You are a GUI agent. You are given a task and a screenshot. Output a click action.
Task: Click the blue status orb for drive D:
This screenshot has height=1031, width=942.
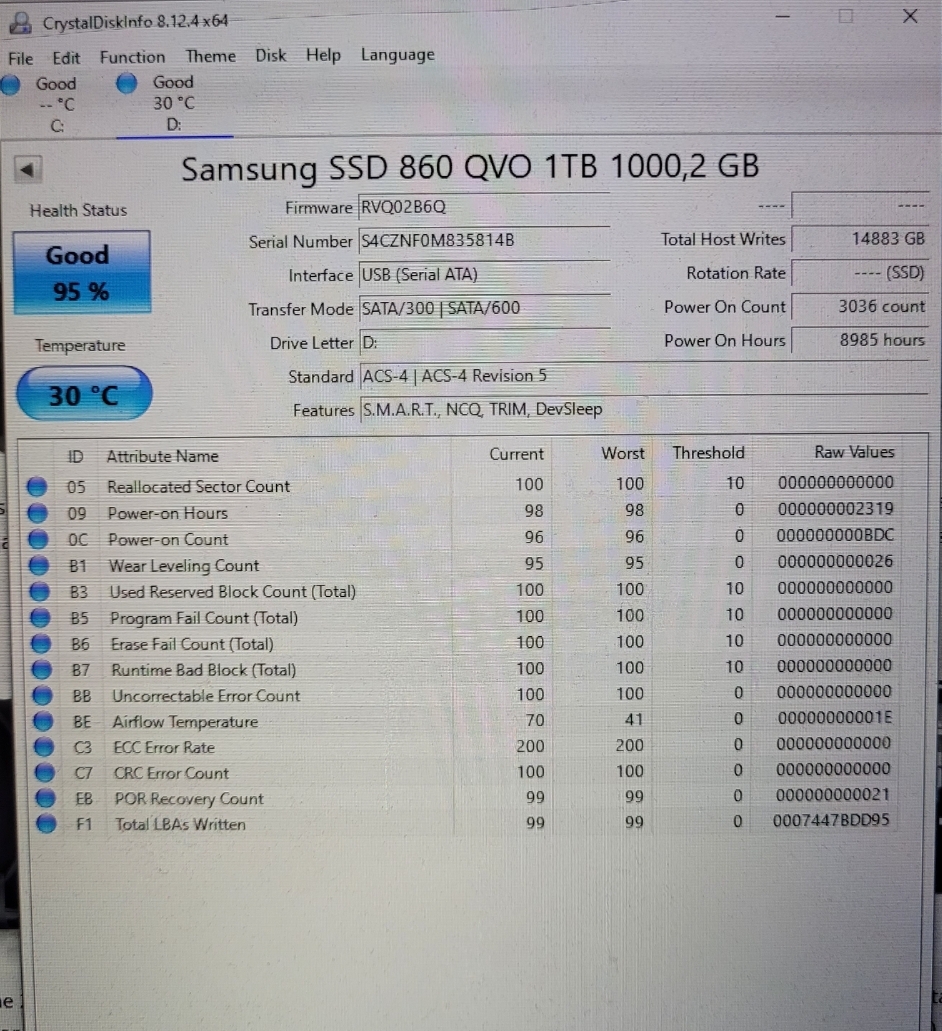coord(126,84)
